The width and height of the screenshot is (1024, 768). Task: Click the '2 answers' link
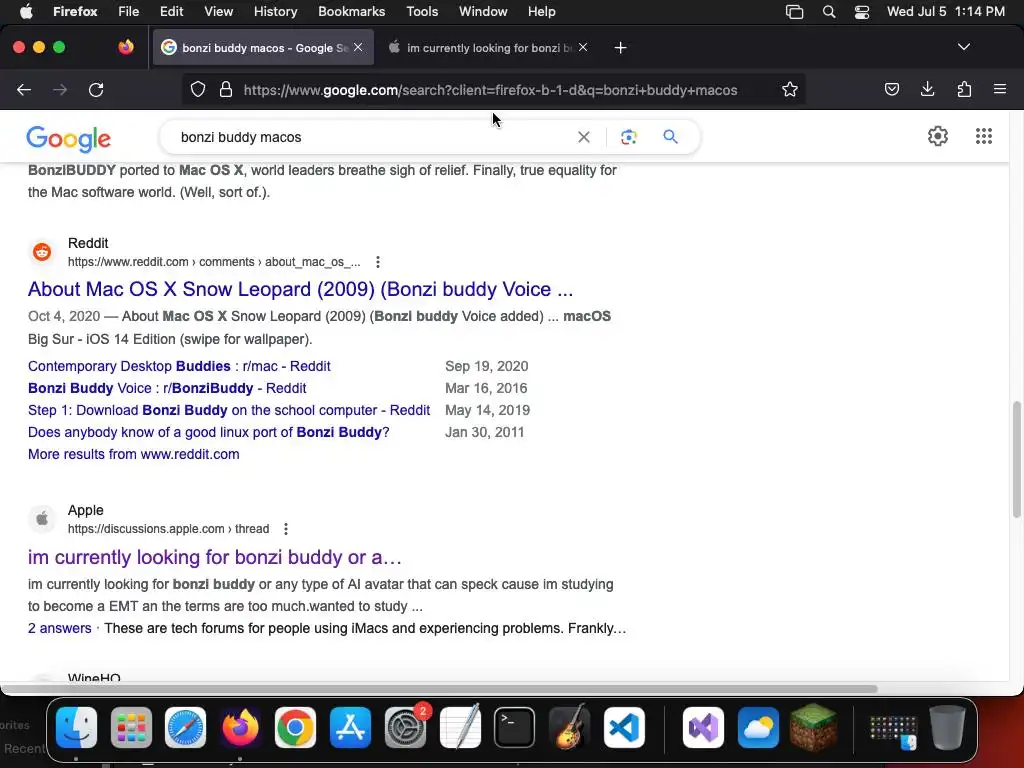[x=59, y=628]
